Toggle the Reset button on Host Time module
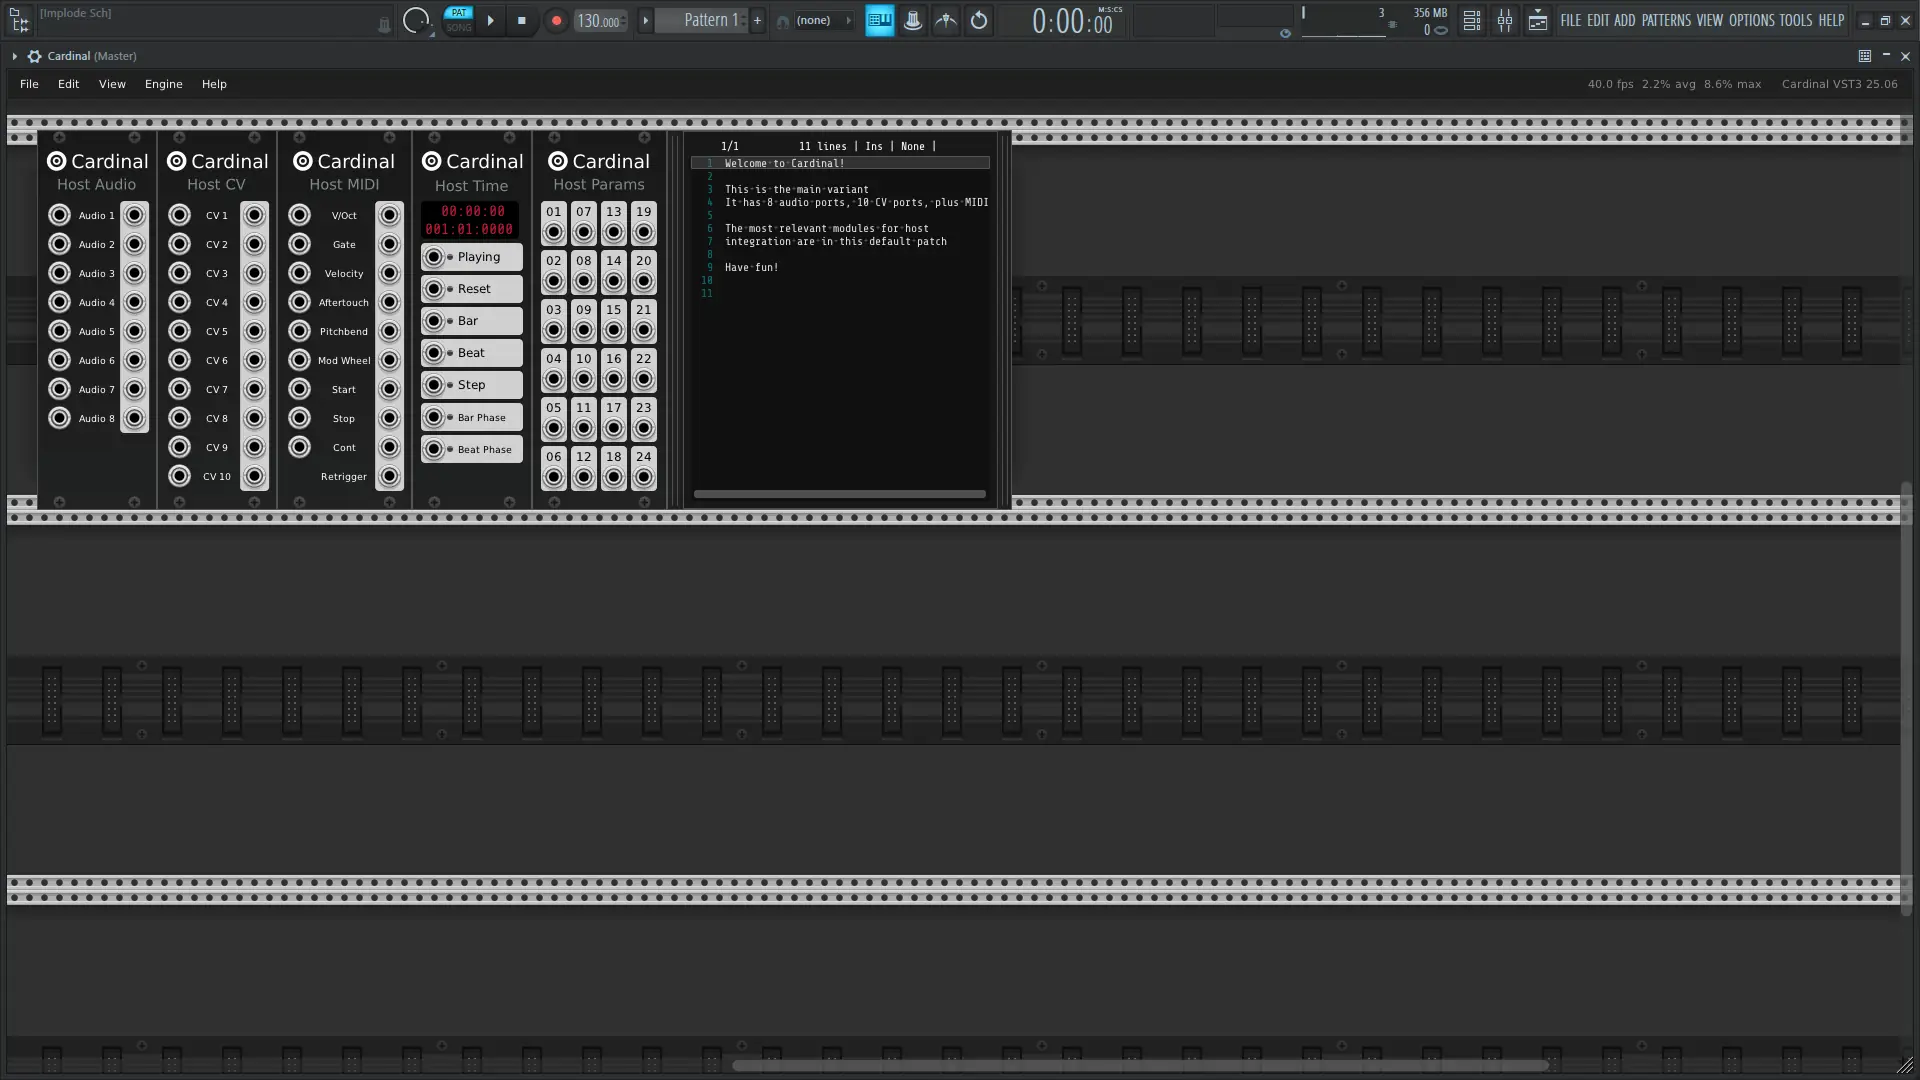The image size is (1920, 1080). click(471, 288)
